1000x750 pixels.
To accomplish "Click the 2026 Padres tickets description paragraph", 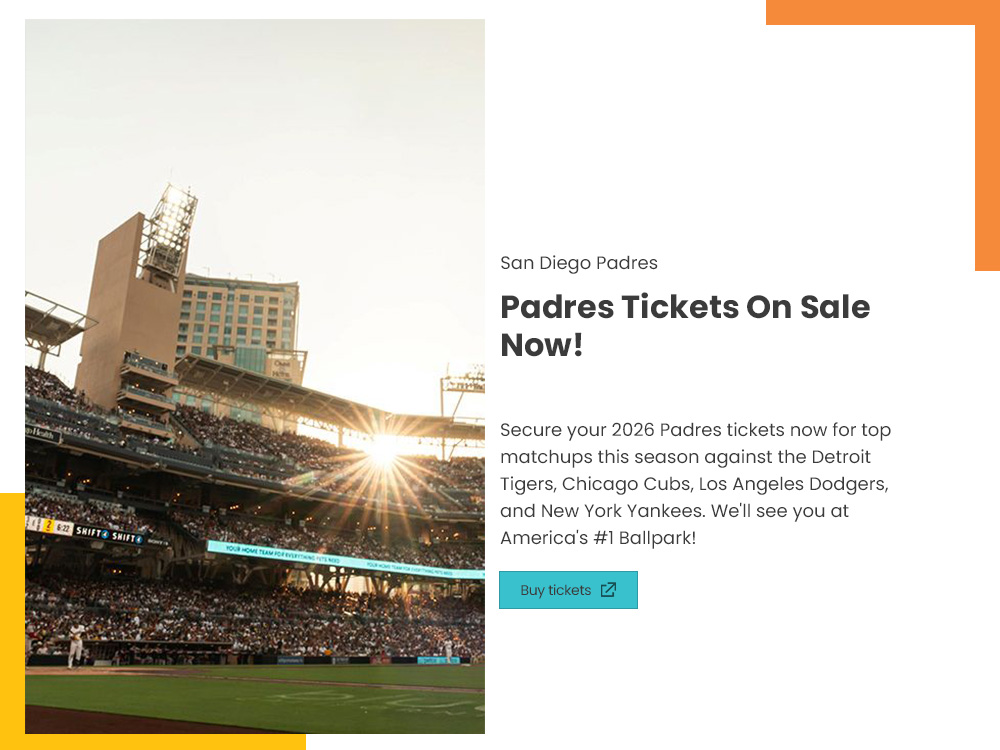I will tap(695, 484).
